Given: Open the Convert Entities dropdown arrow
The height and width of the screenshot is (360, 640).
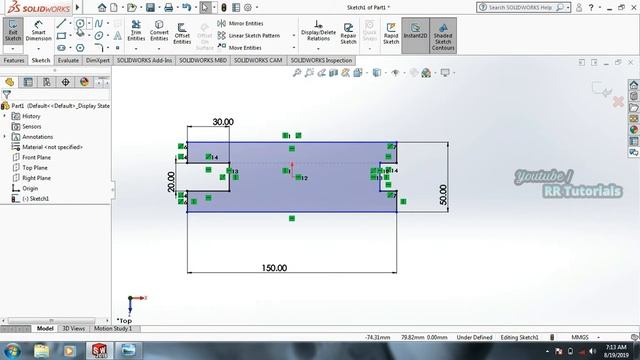Looking at the screenshot, I should pos(159,49).
